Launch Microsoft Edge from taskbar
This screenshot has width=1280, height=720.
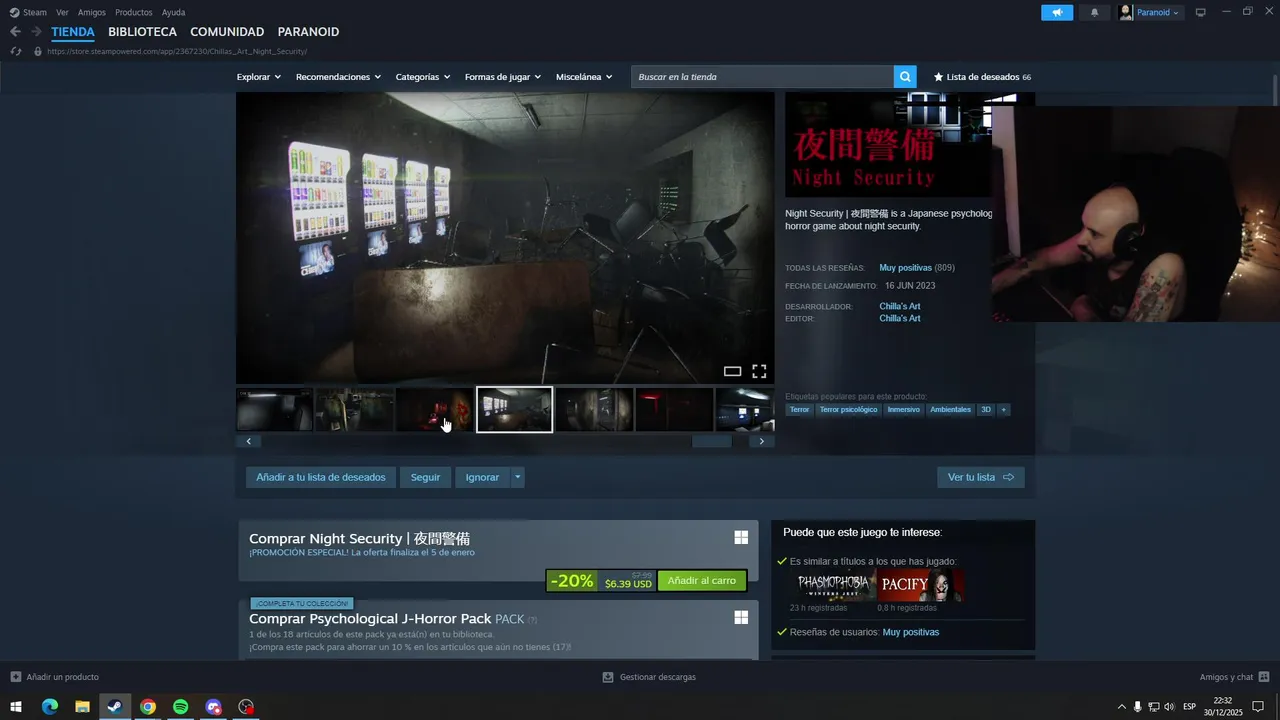pyautogui.click(x=50, y=707)
